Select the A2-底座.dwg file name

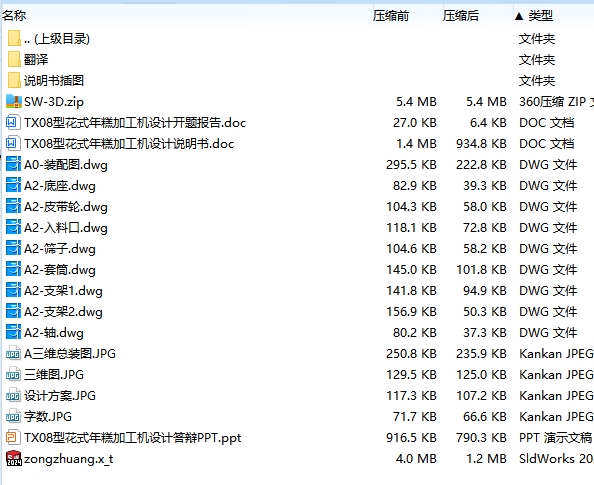[60, 186]
